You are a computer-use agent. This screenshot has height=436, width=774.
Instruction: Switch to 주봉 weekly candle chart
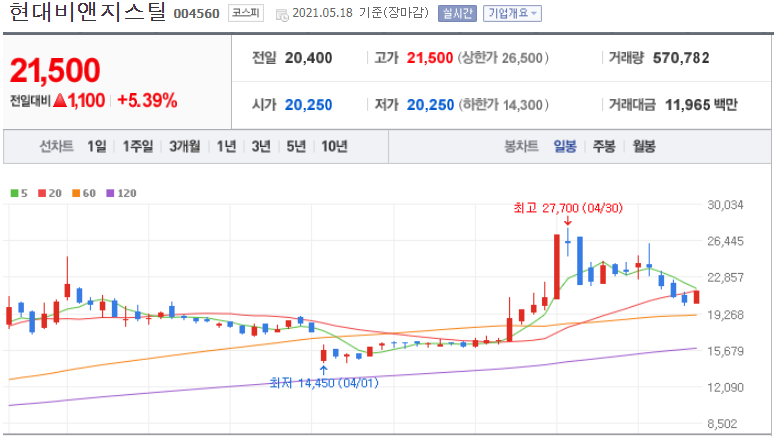tap(604, 146)
